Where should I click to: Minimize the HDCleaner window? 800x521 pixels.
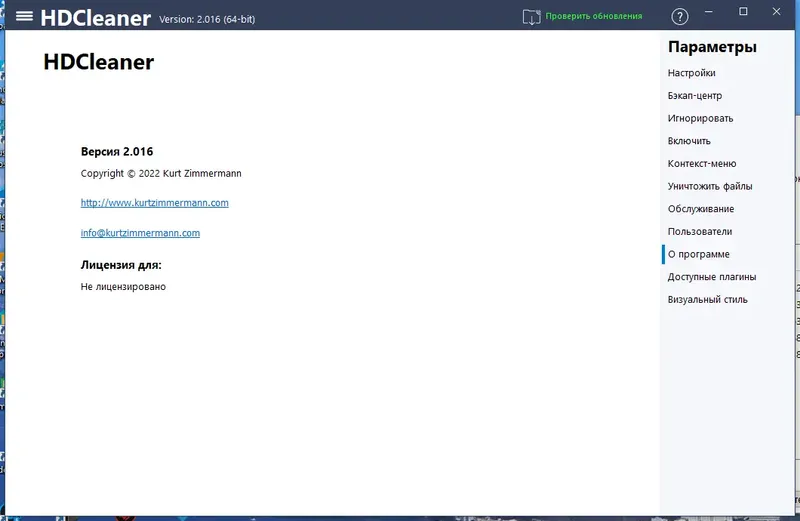709,11
